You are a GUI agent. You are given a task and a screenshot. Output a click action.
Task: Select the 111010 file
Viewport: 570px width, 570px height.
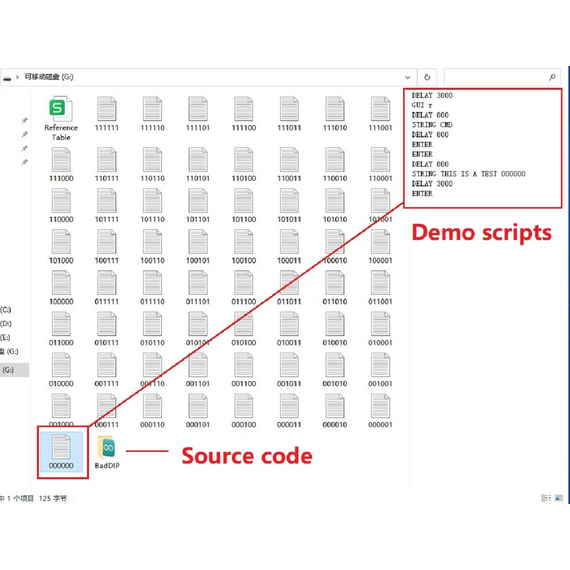335,114
